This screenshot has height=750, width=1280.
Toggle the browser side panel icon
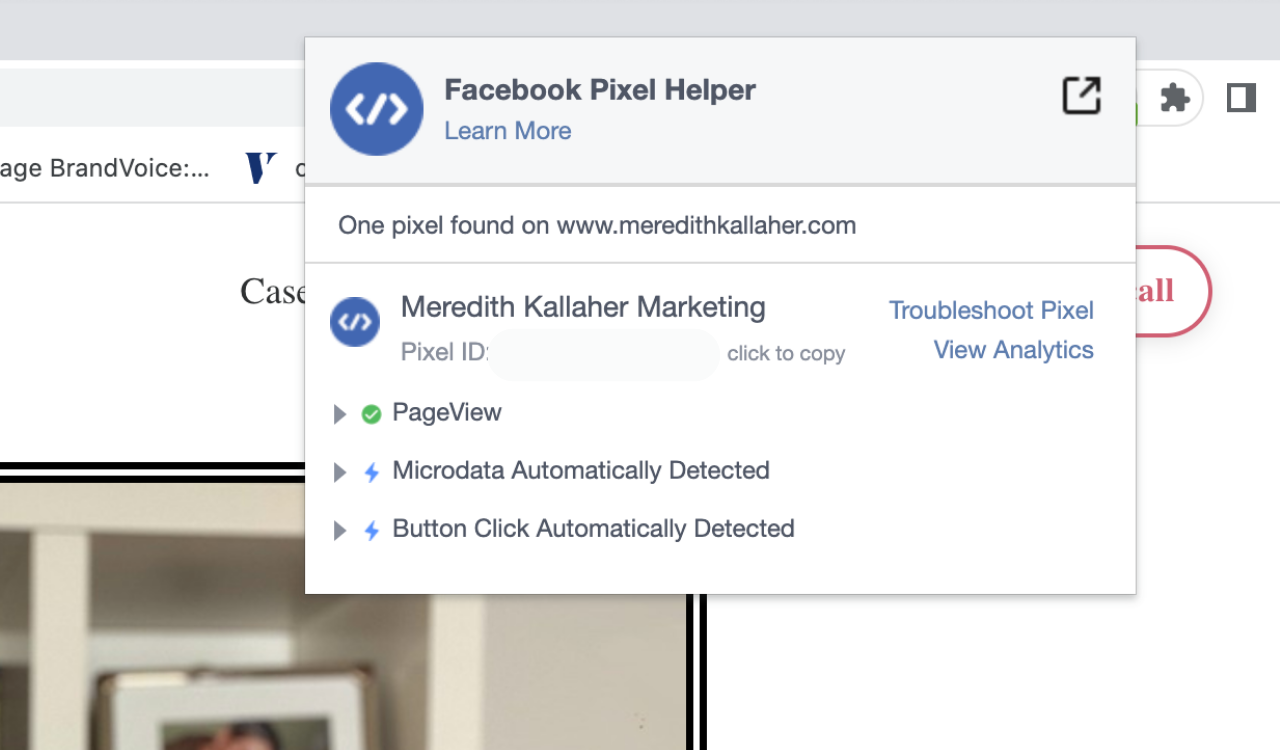1241,97
